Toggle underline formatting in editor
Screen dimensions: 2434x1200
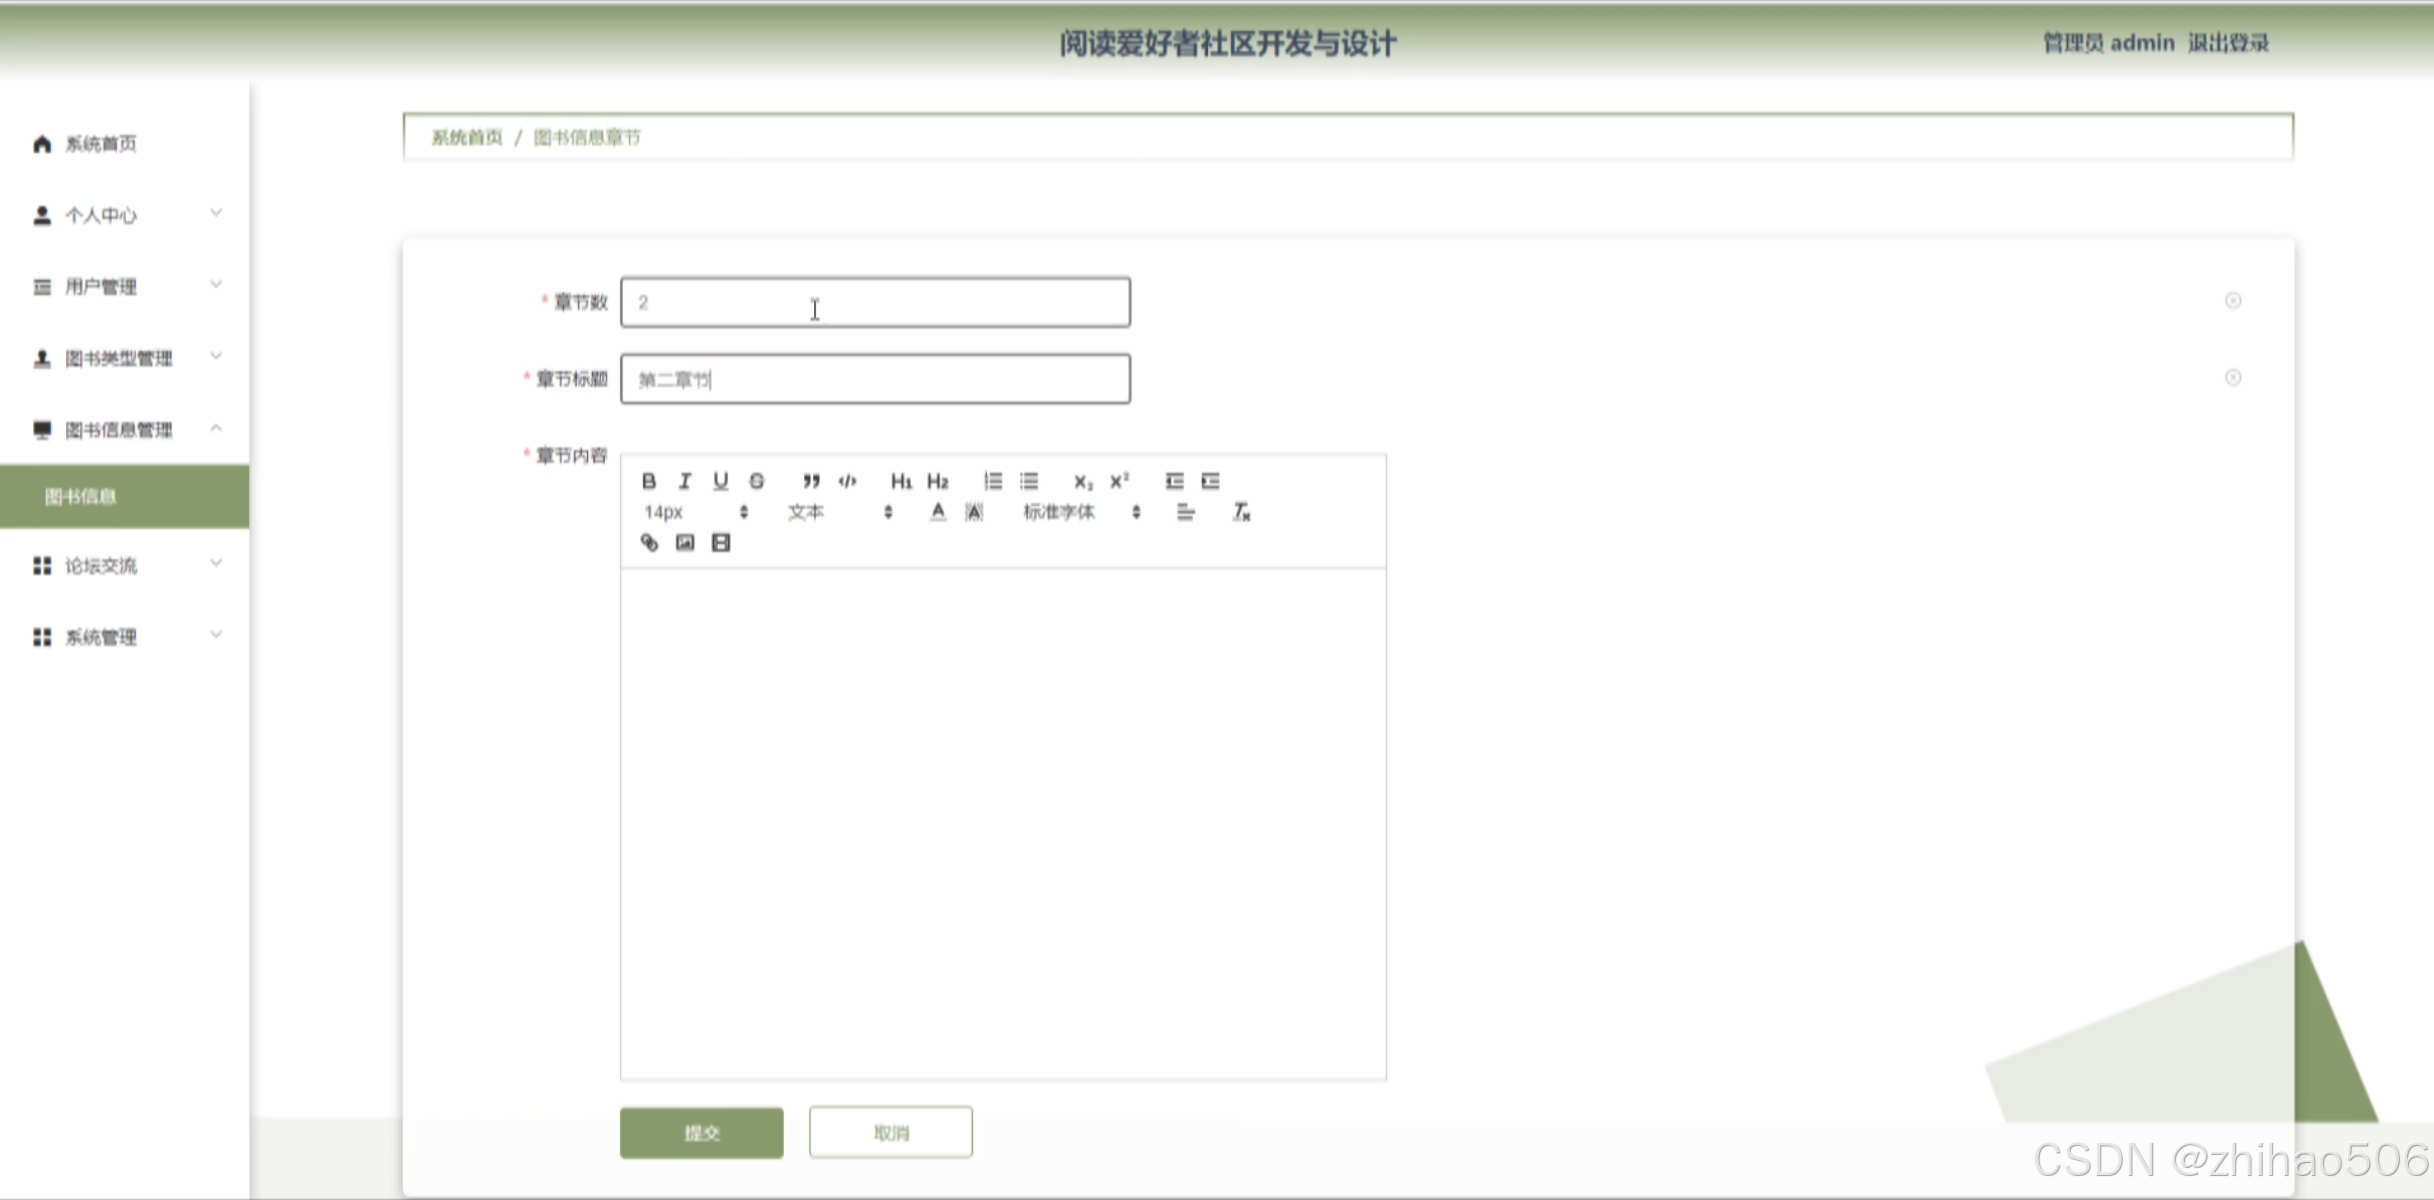[x=720, y=481]
